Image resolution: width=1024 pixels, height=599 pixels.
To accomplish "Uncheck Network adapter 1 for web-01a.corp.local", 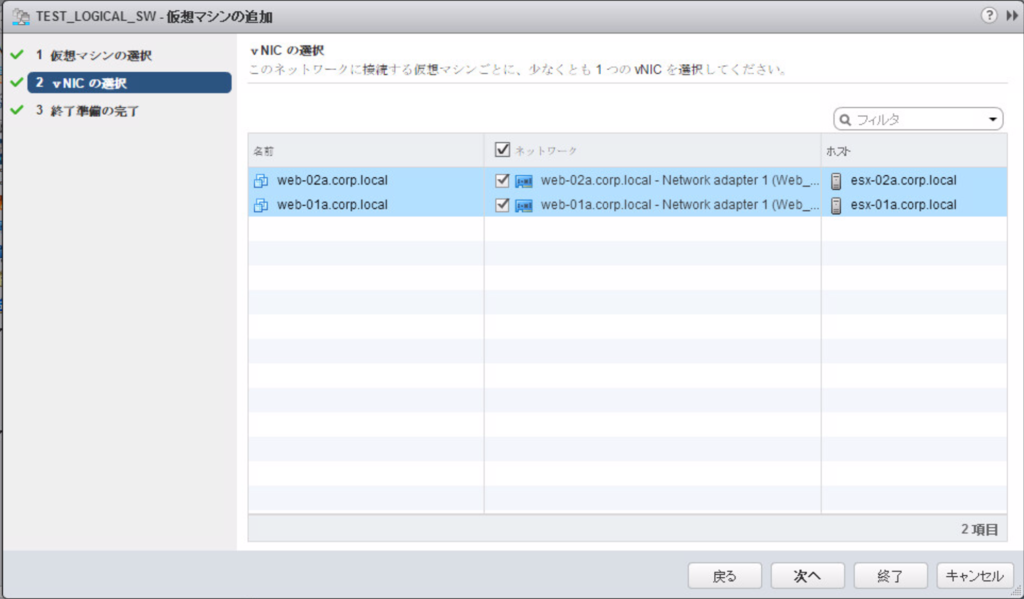I will [500, 204].
